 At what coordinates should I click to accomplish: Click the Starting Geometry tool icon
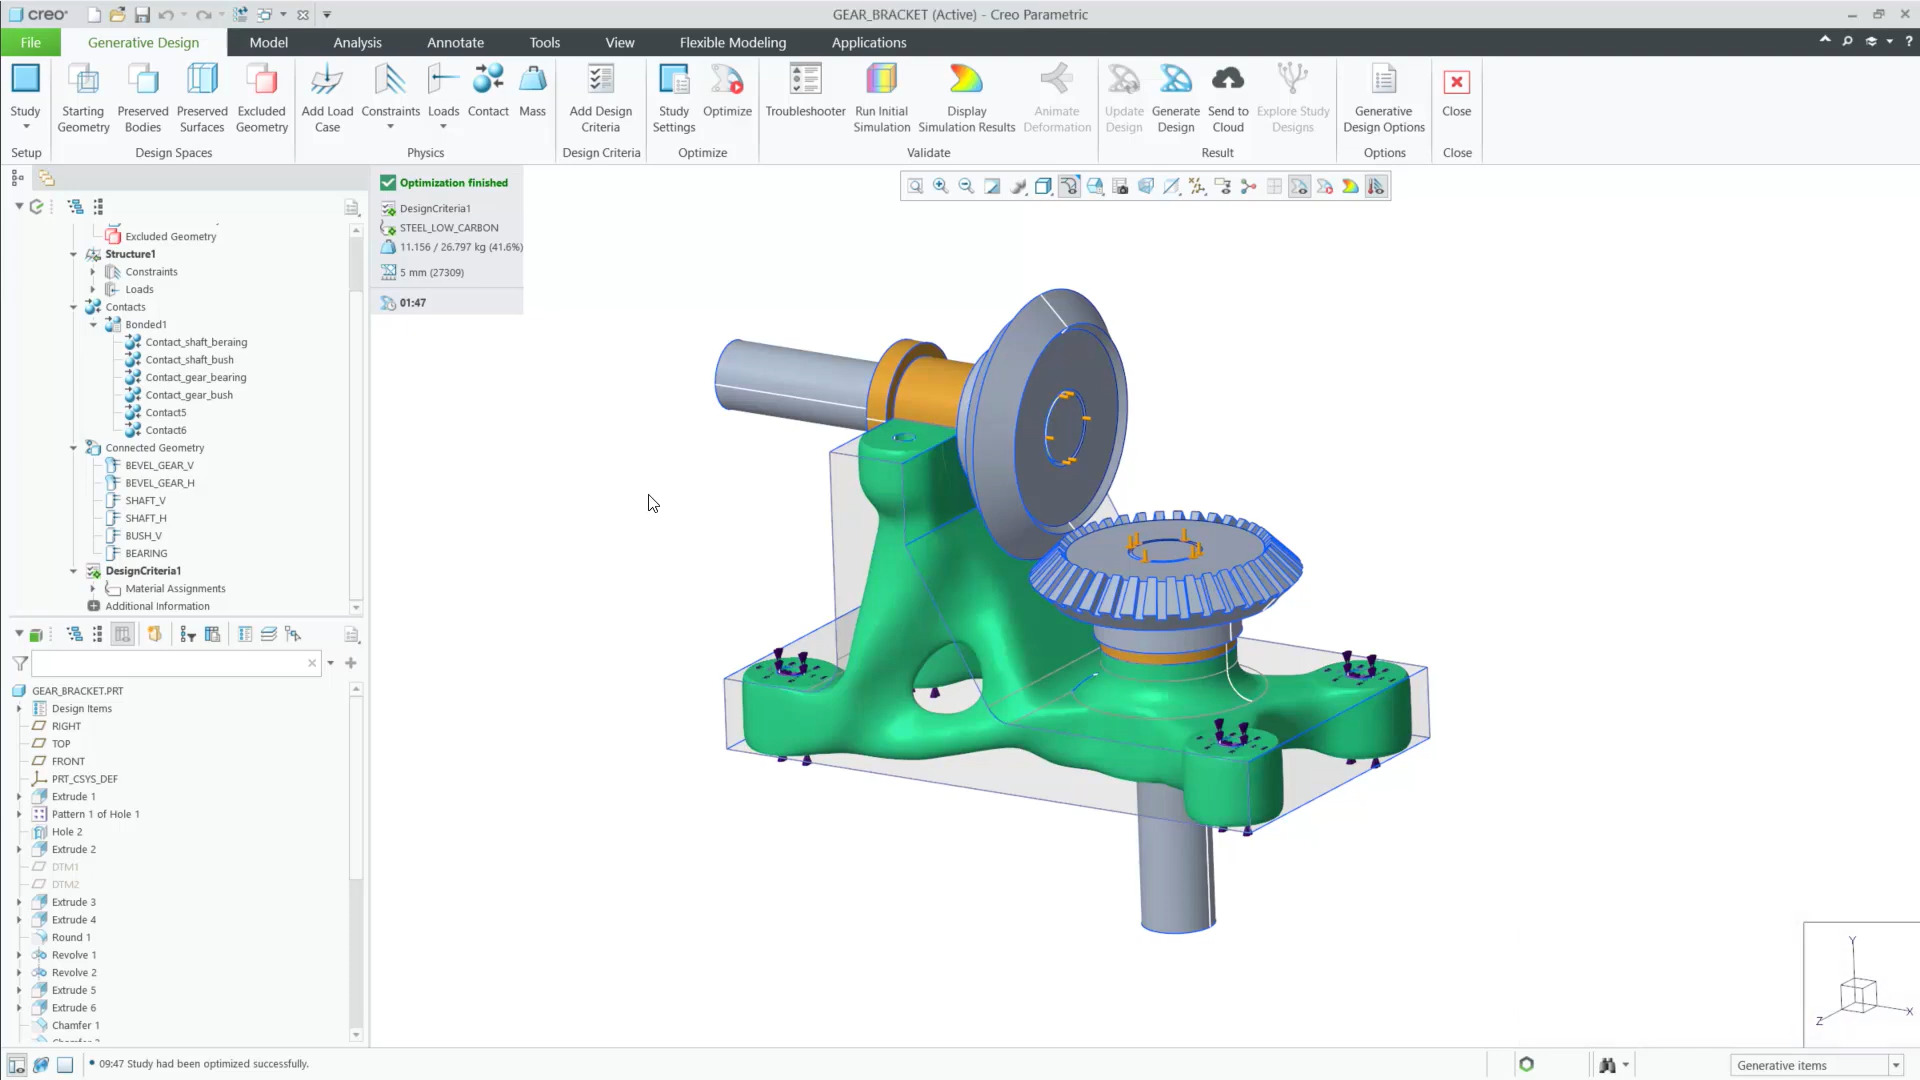click(x=83, y=80)
